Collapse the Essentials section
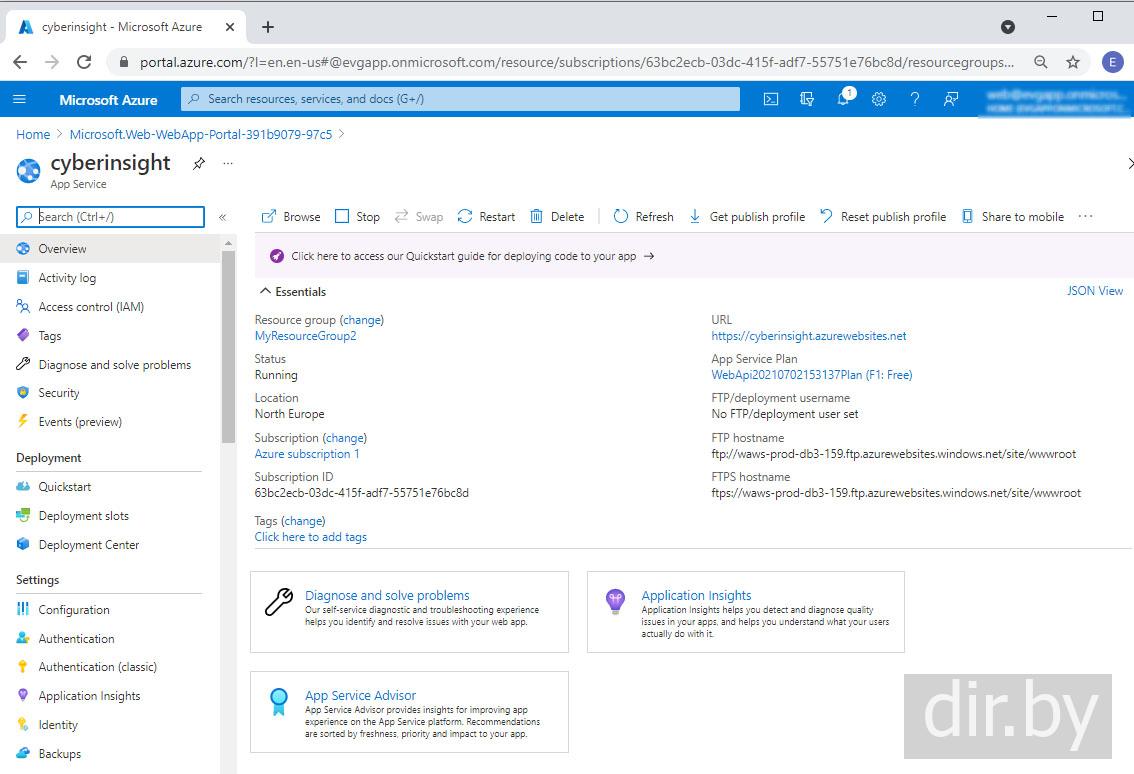 pos(265,292)
